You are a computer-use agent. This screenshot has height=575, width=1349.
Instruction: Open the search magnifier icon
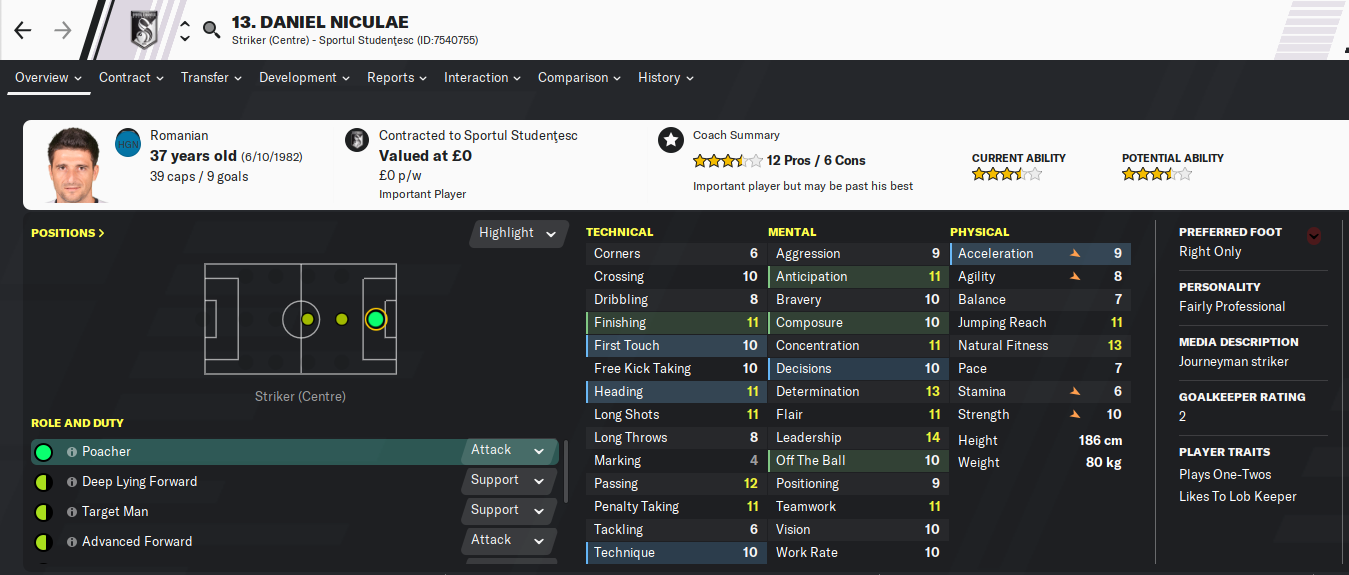211,30
